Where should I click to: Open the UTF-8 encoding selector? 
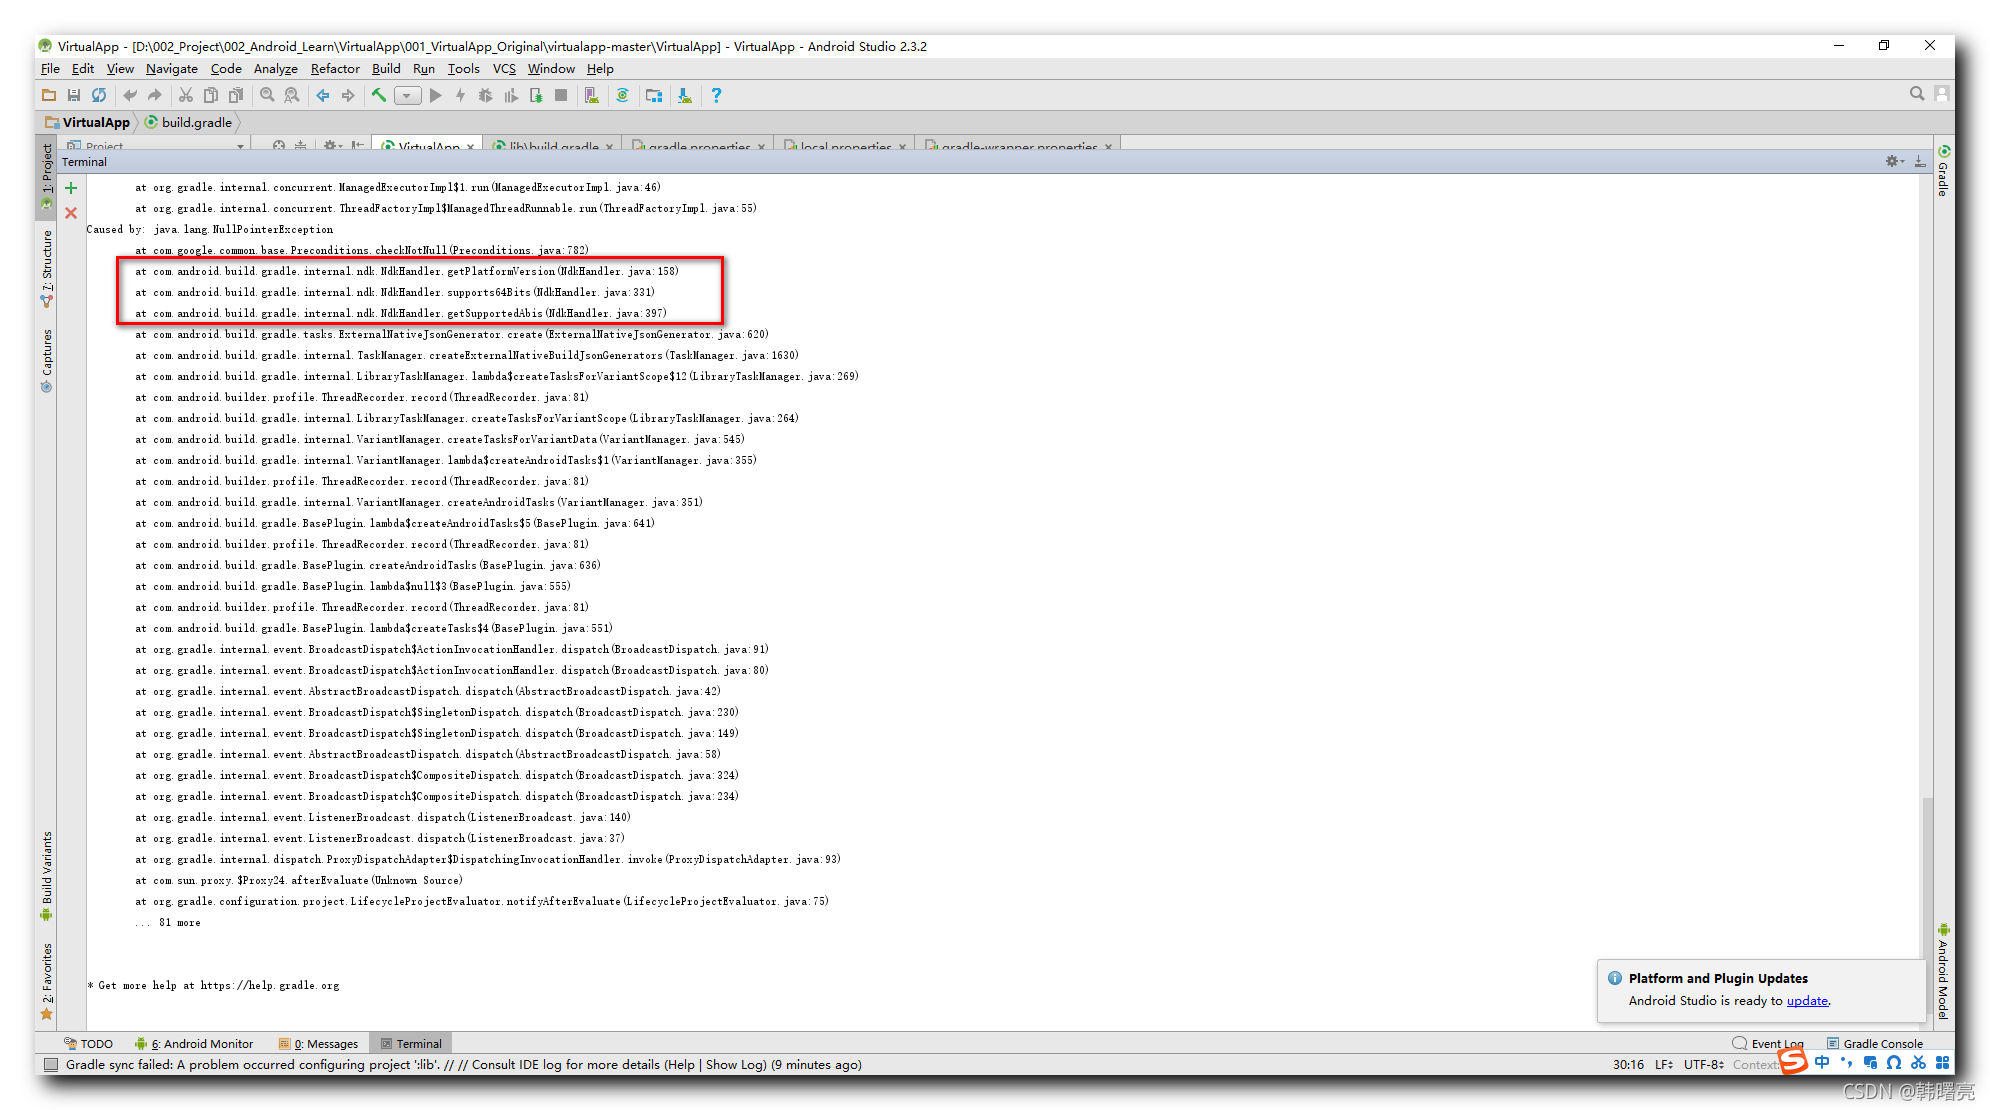(x=1703, y=1064)
